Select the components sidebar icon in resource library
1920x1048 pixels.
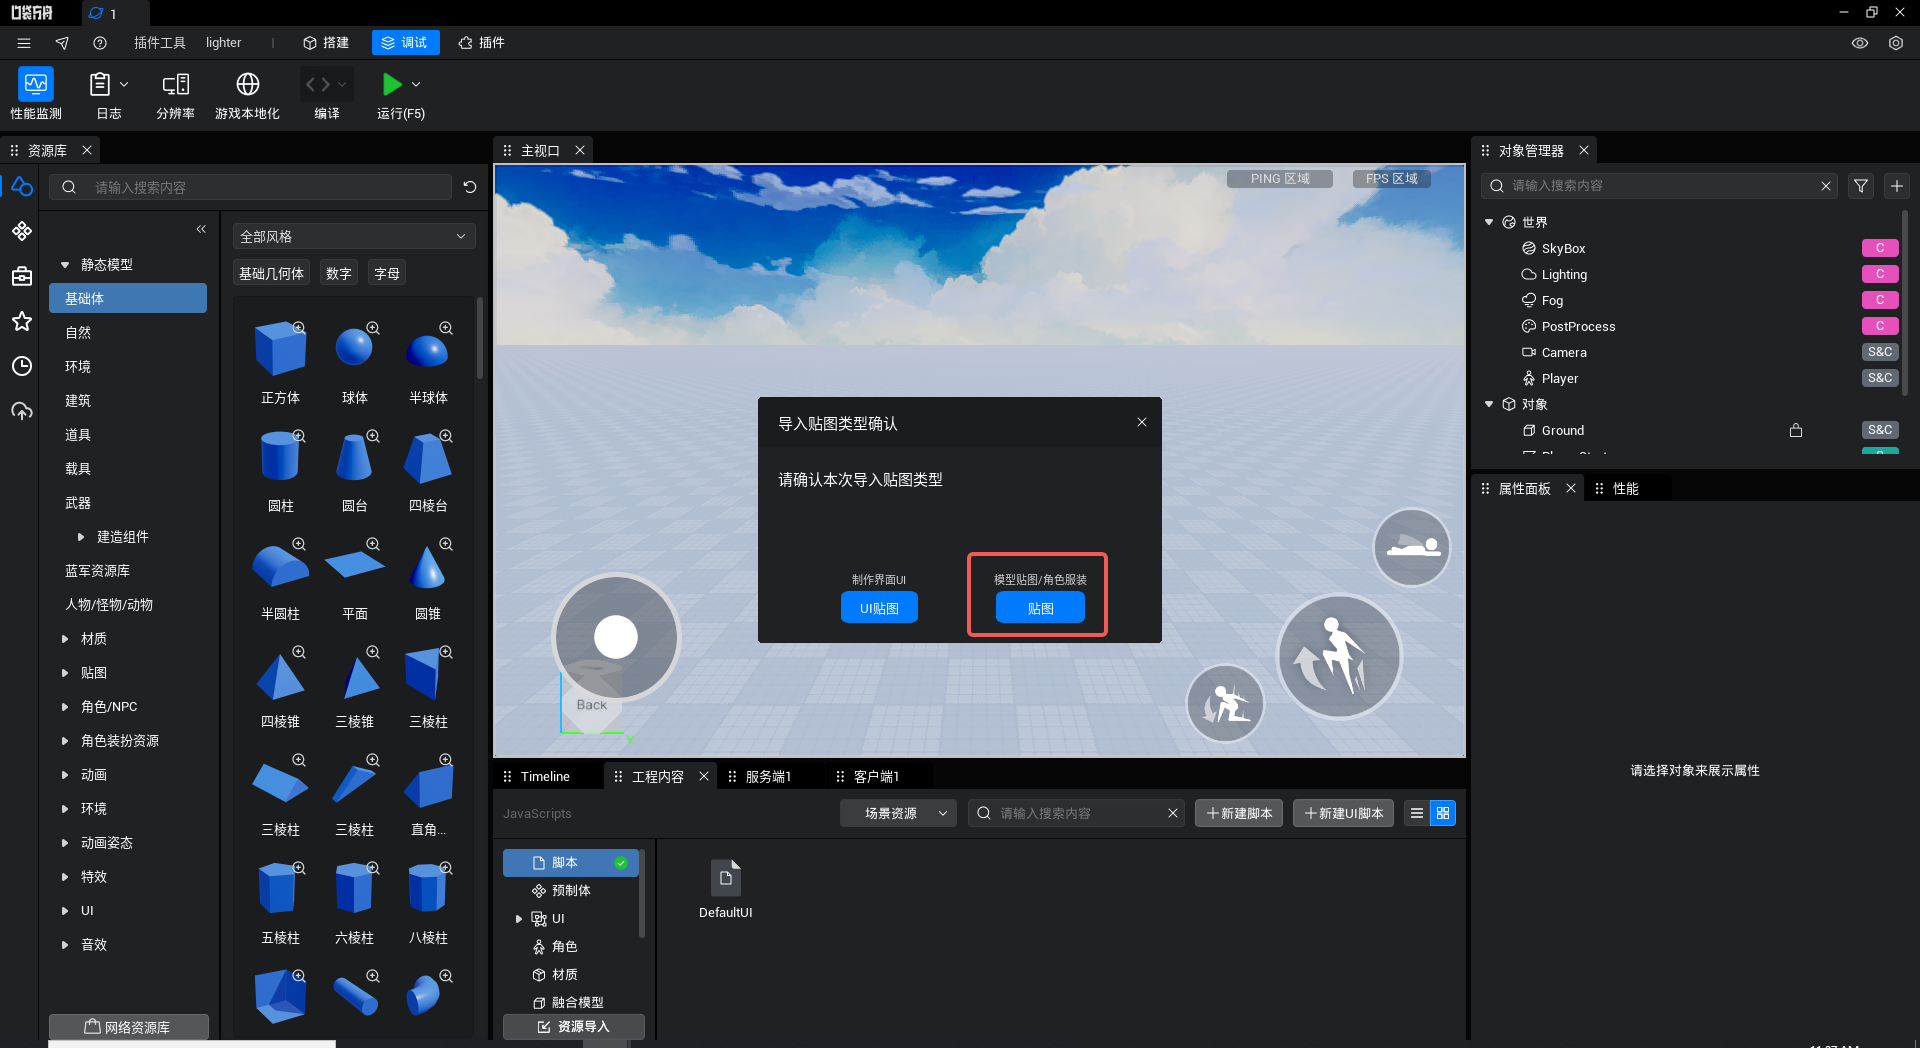pos(22,231)
